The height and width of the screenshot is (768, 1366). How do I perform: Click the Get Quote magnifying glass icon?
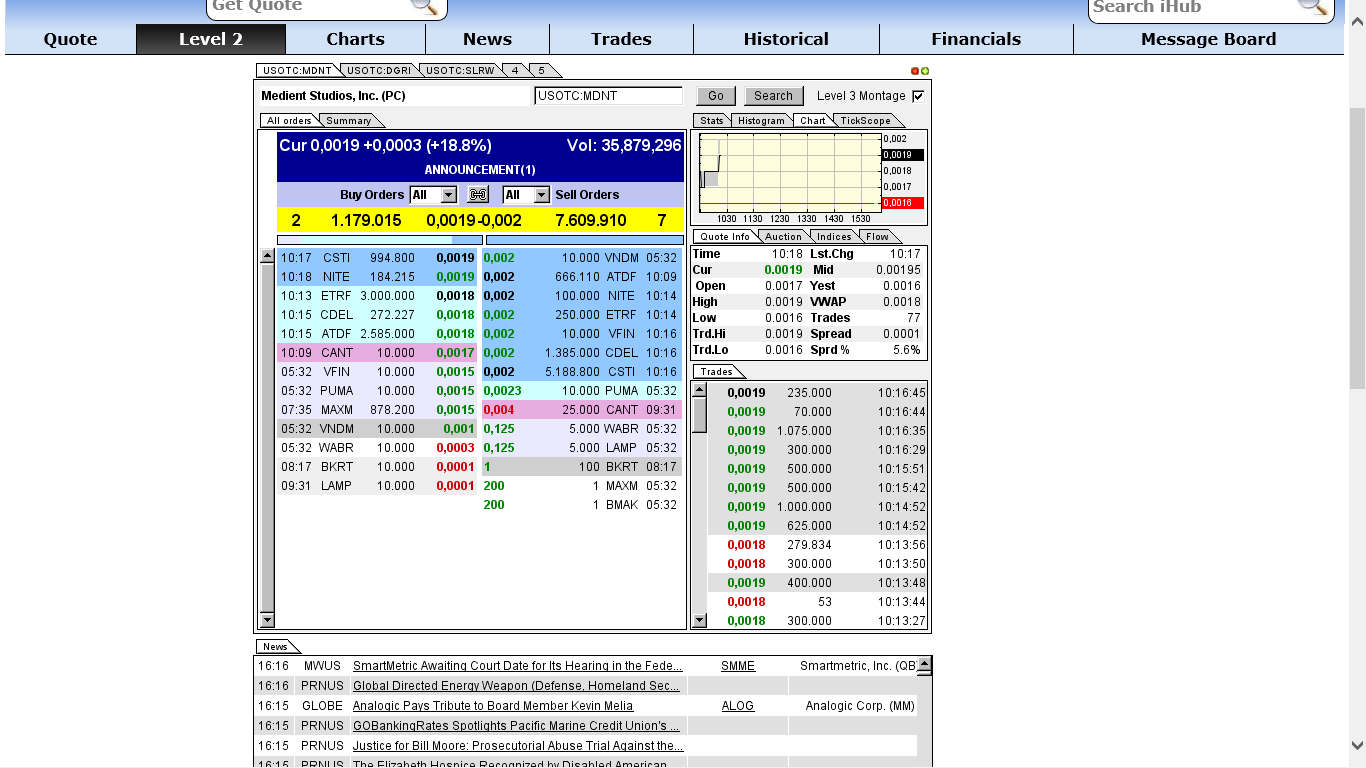pos(424,6)
